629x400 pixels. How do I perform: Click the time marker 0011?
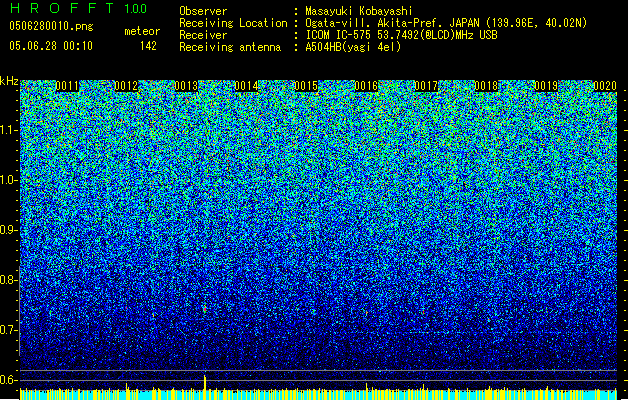click(67, 86)
